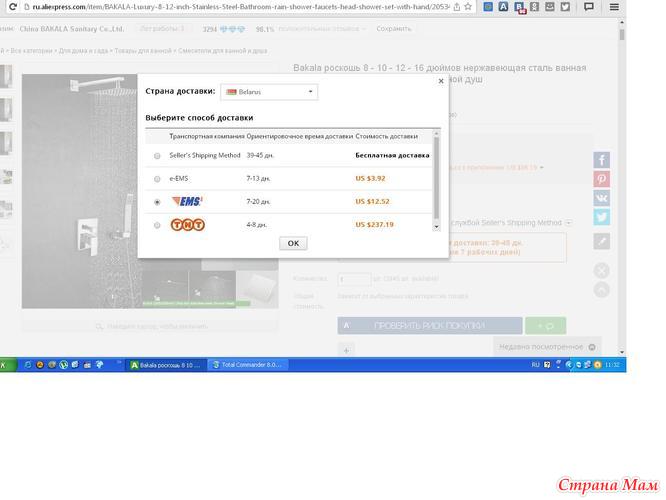Viewport: 666px width, 500px height.
Task: Close the shipping method dialog
Action: tap(441, 81)
